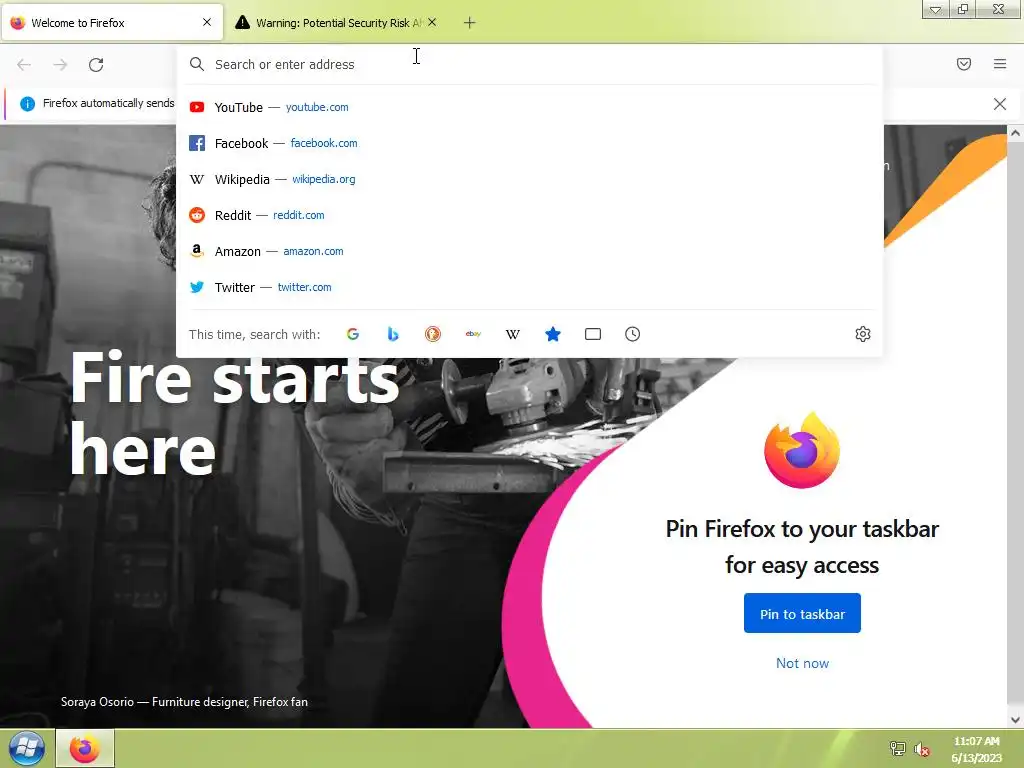Search open Tabs using the rectangle icon
1024x768 pixels.
592,334
